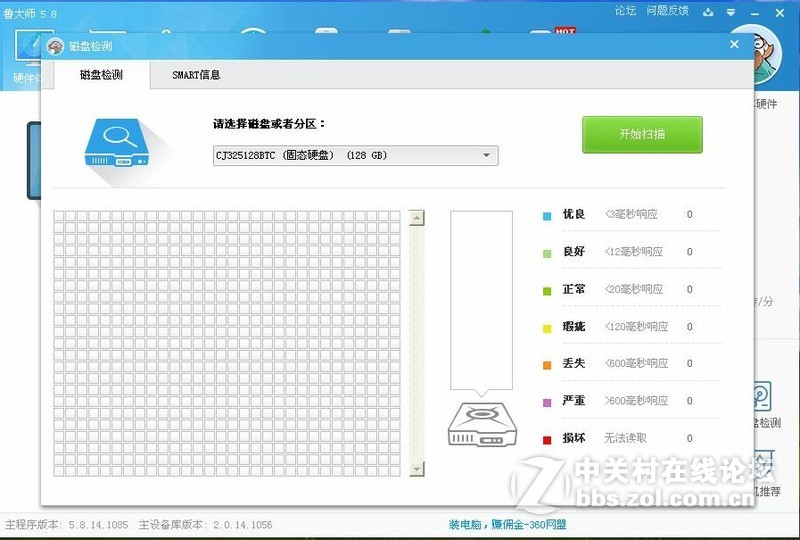Click the orange 丢失 color swatch

(547, 365)
